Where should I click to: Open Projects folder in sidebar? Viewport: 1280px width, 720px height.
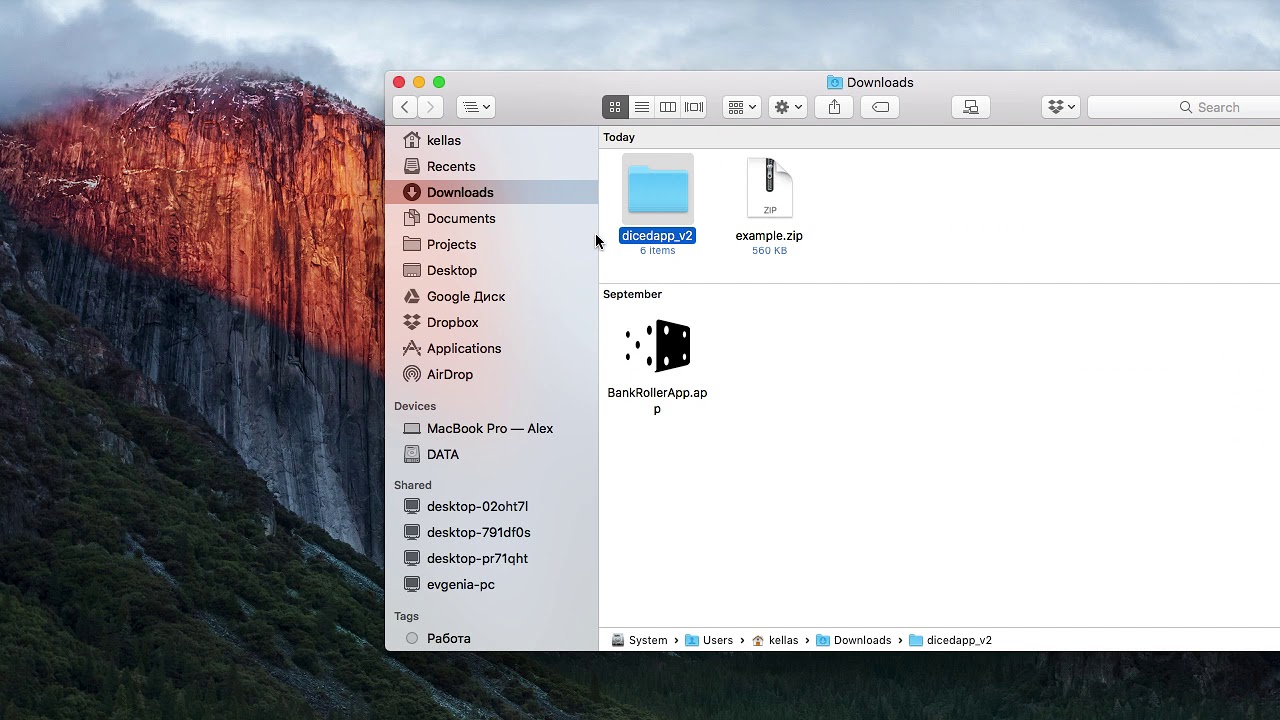coord(492,244)
